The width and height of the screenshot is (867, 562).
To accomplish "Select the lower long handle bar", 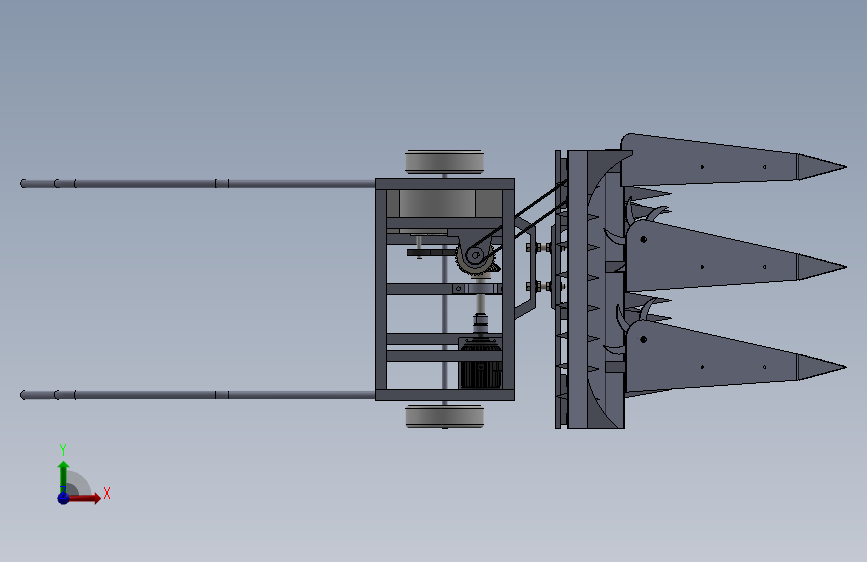I will 198,395.
